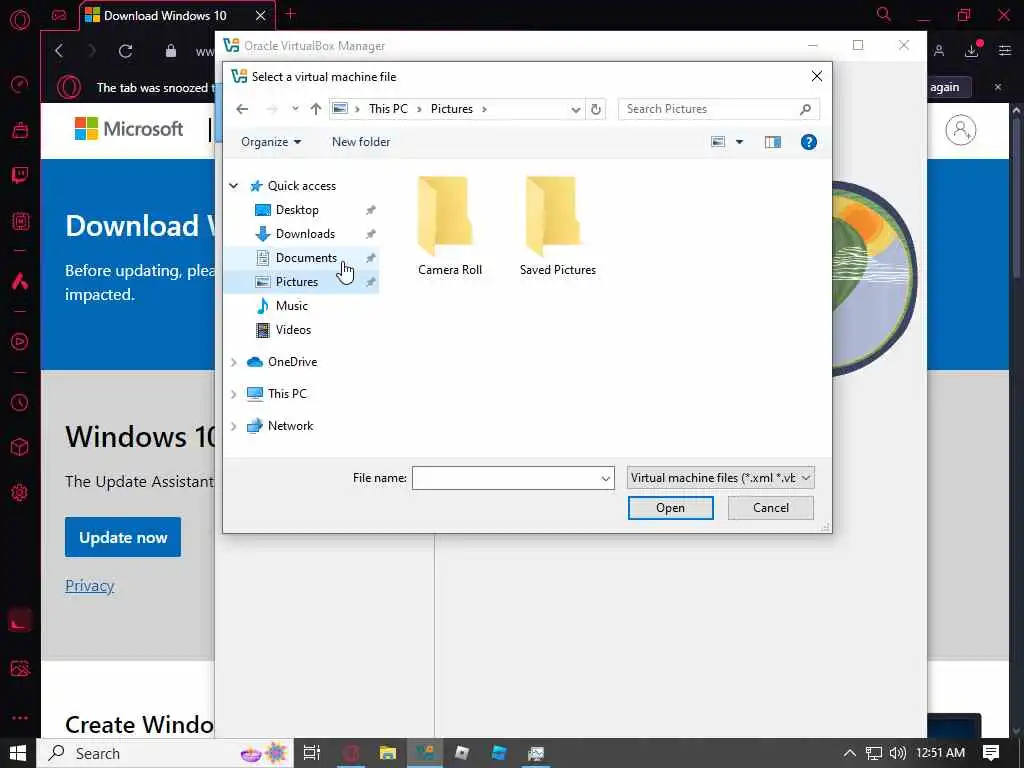The height and width of the screenshot is (768, 1024).
Task: Collapse the Quick access tree
Action: coord(233,186)
